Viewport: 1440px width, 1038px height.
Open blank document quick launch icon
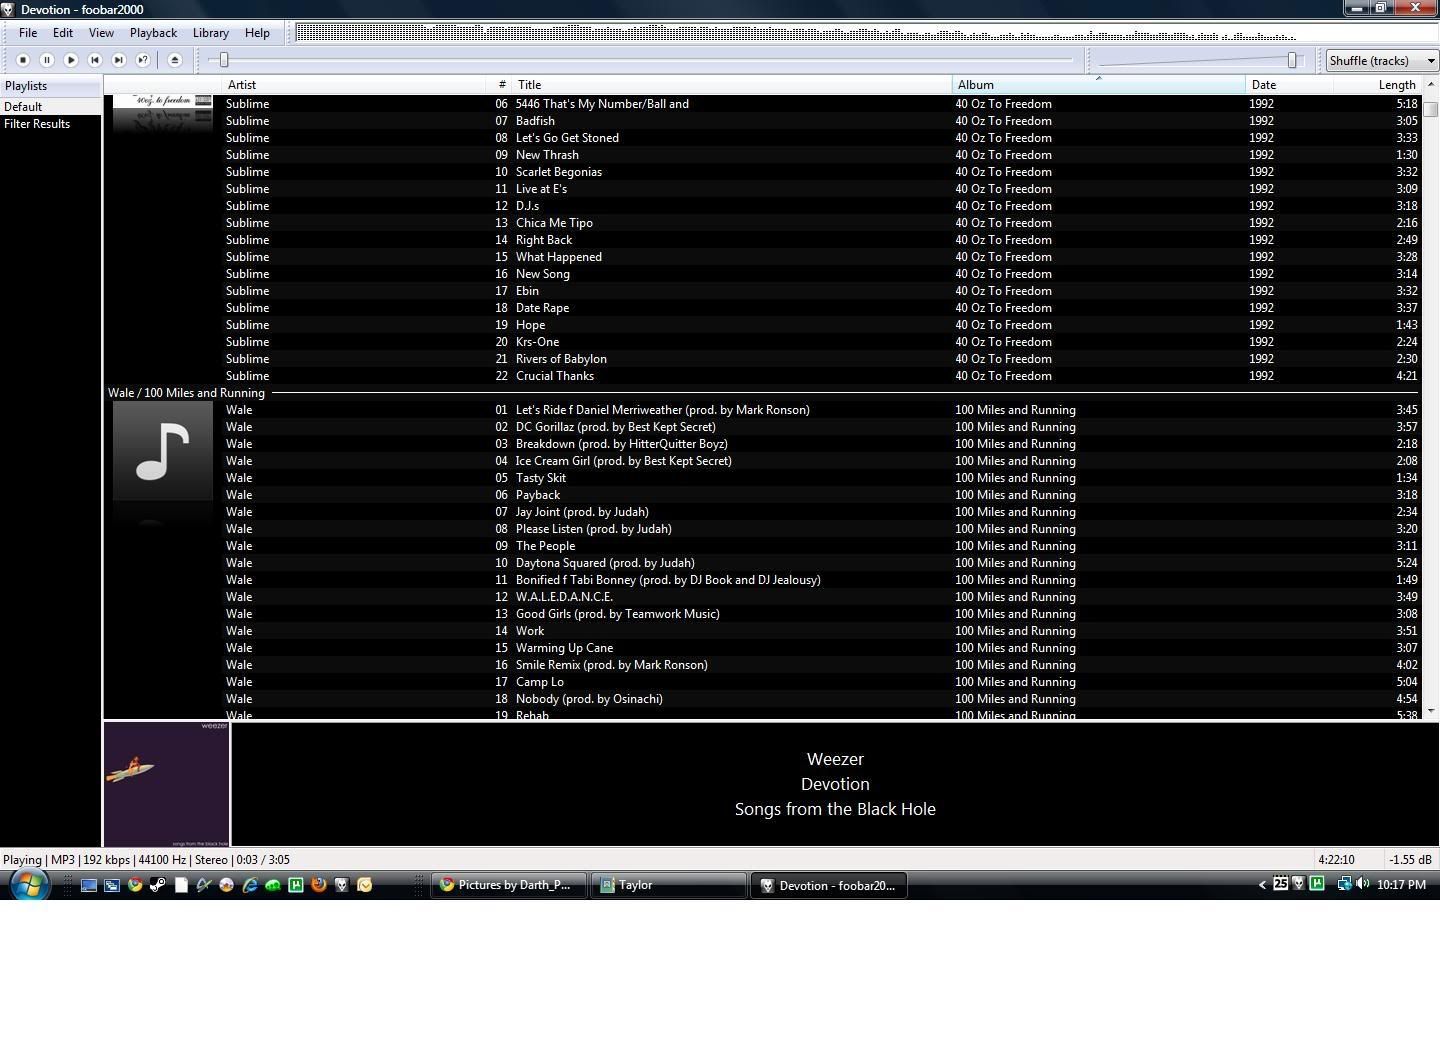coord(181,885)
